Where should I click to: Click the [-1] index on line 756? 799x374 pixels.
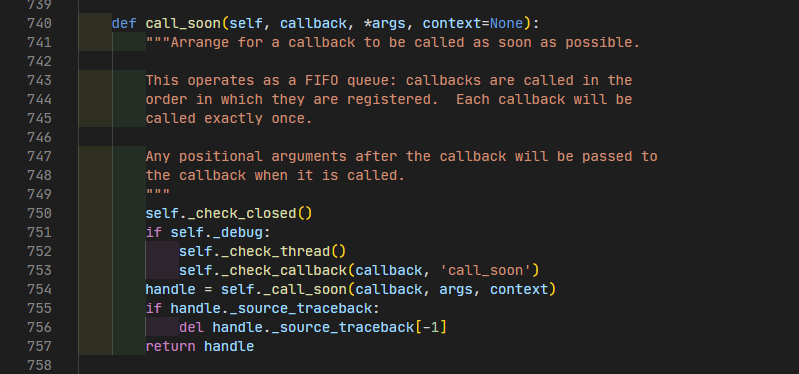[431, 327]
